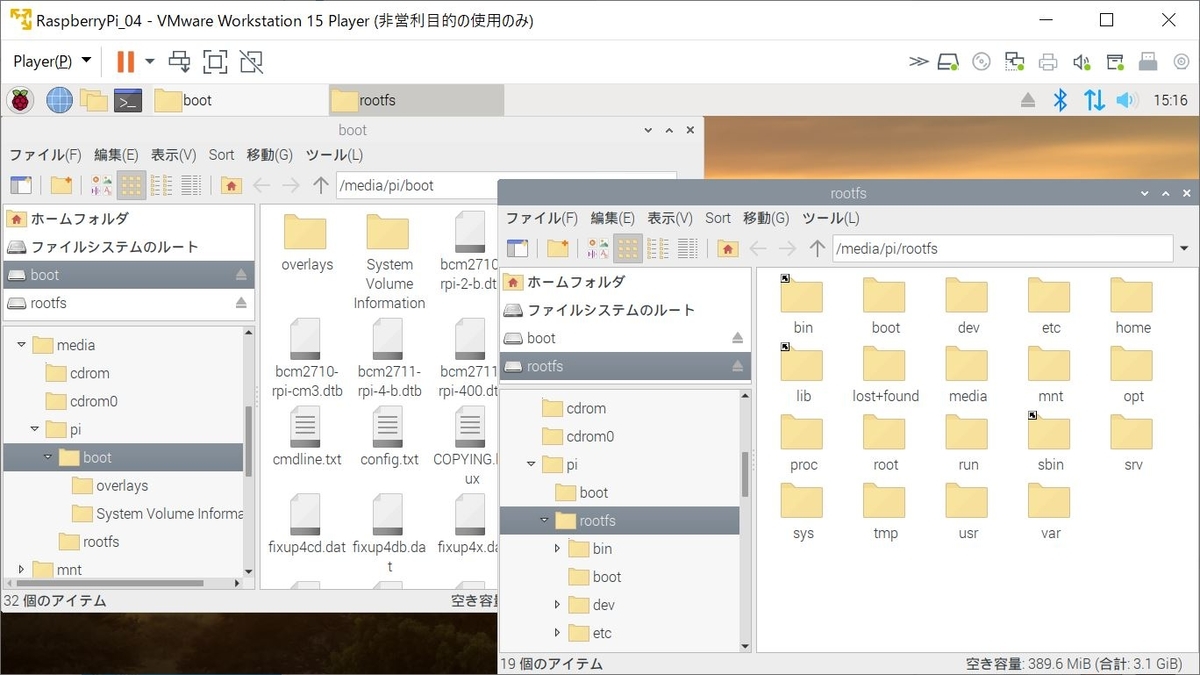Collapse media node in boot window tree
1200x675 pixels.
coord(21,345)
